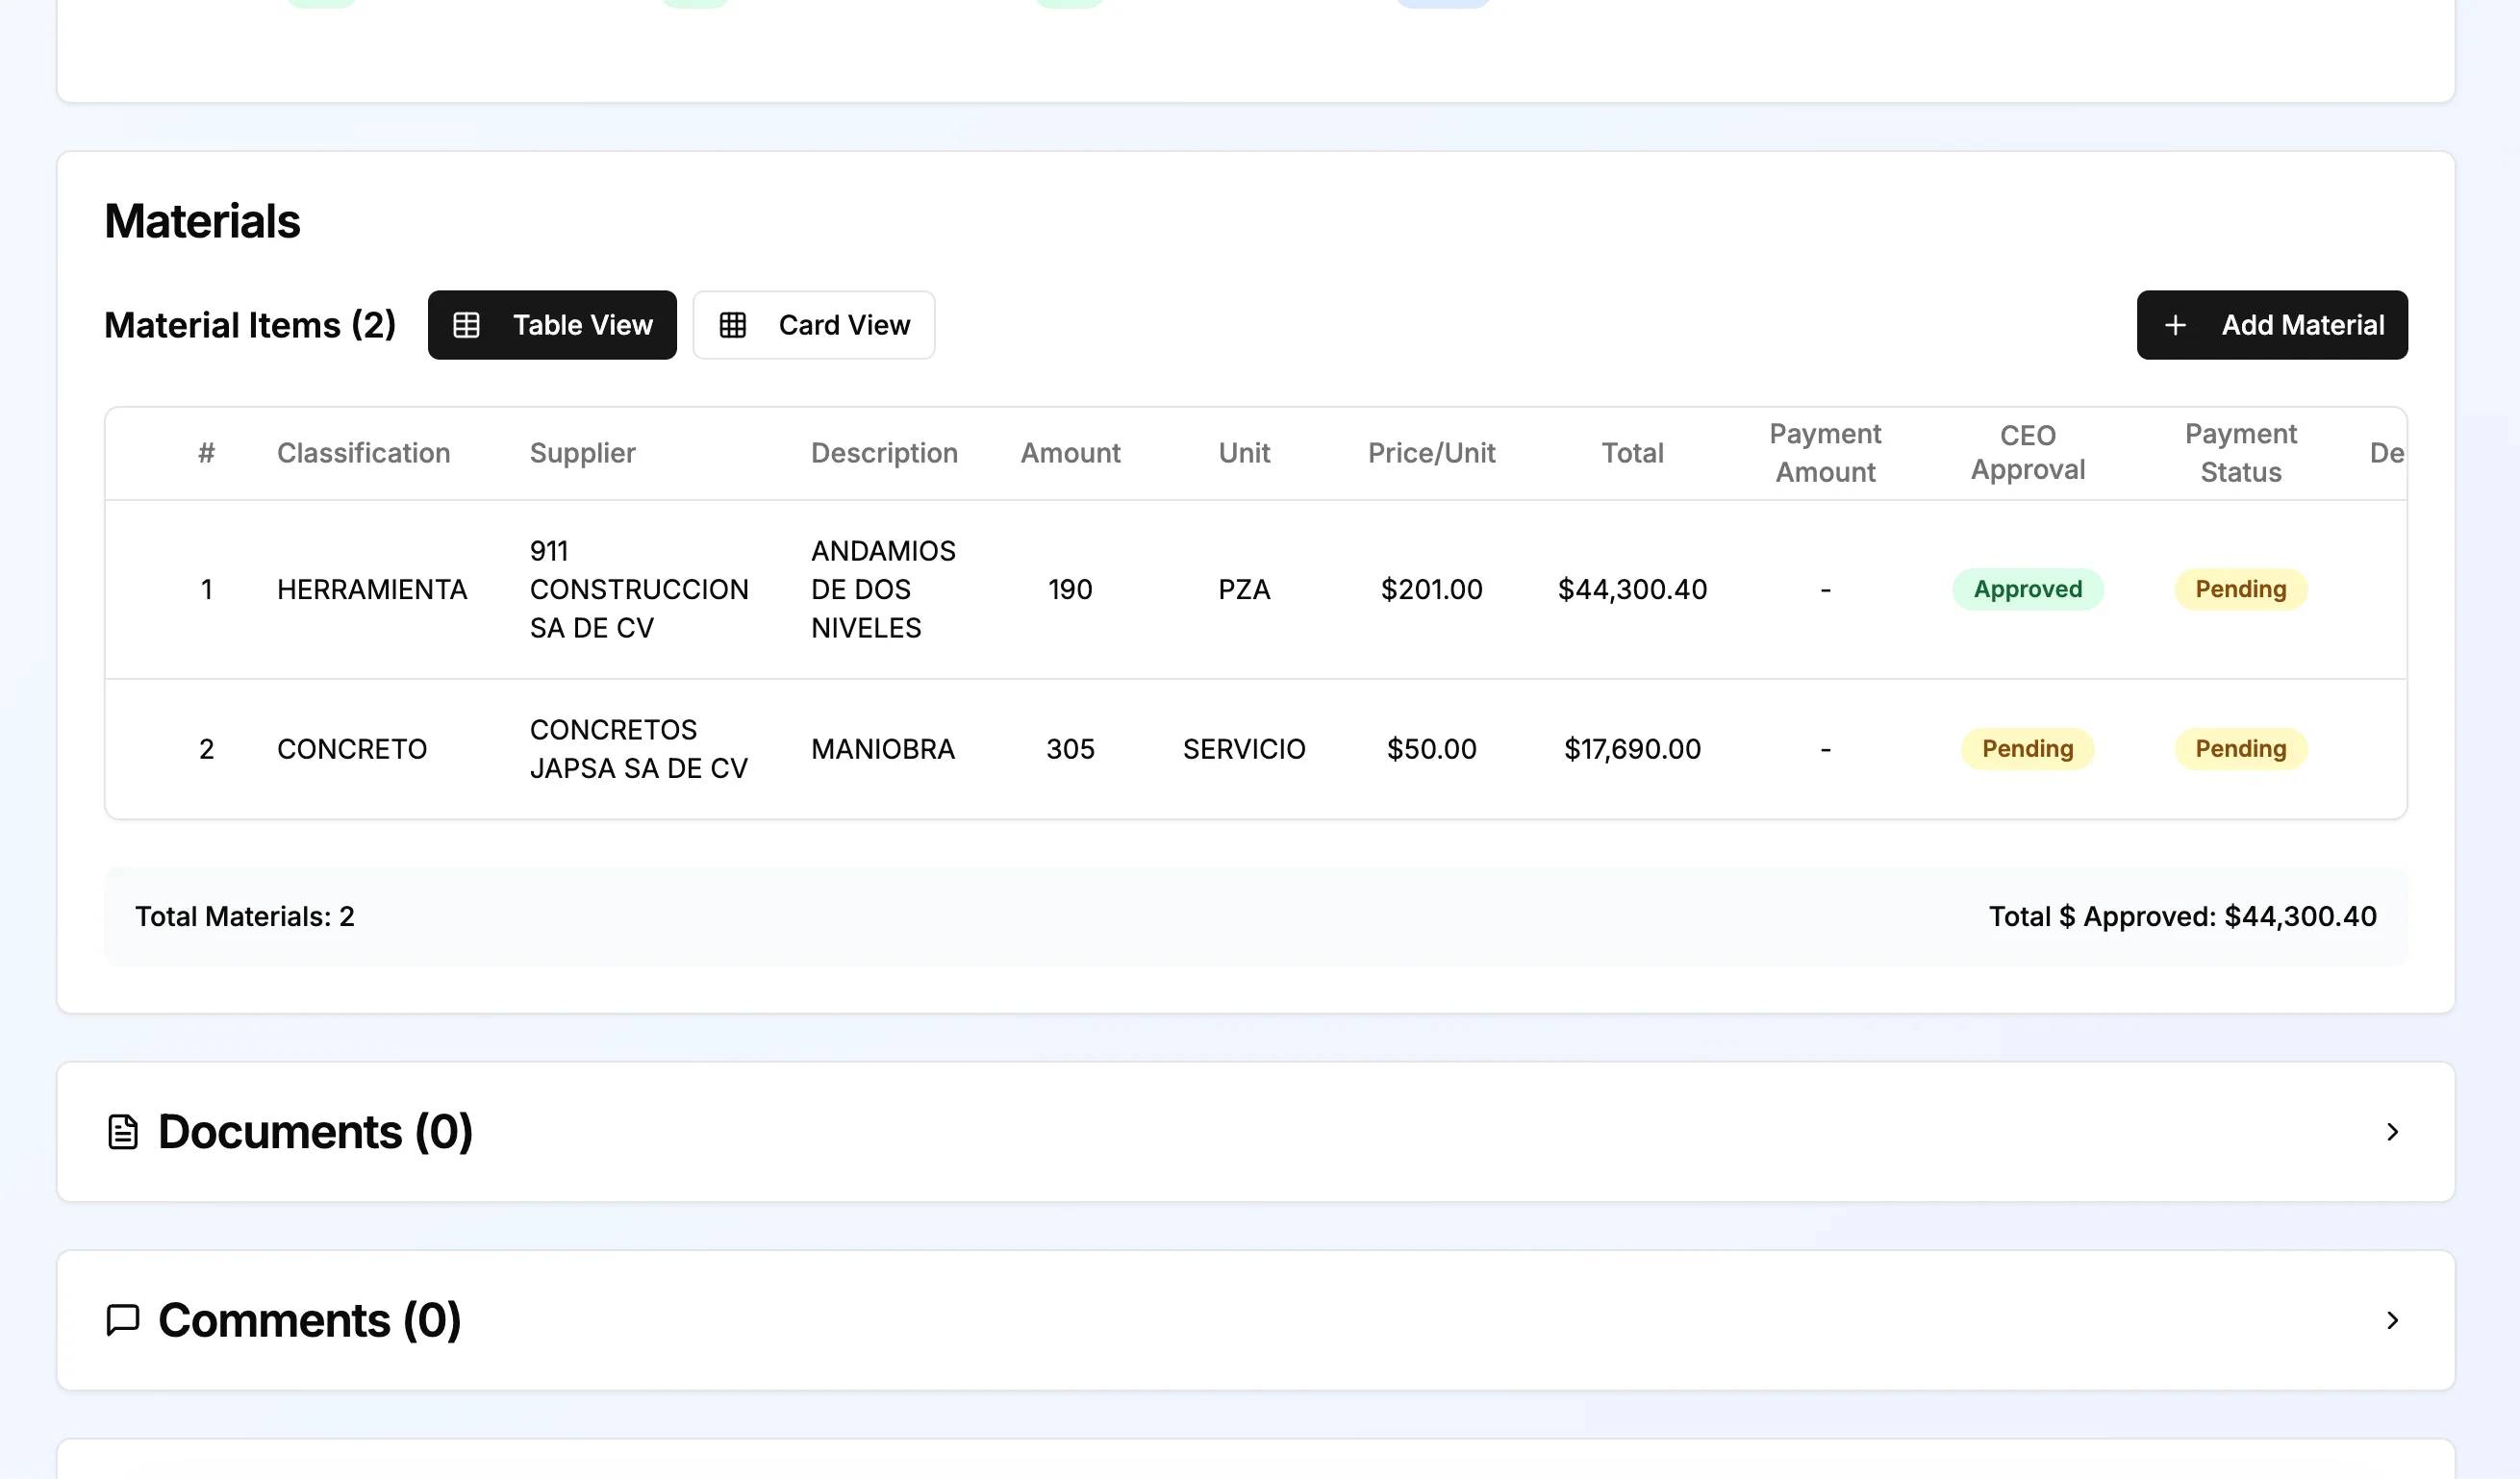Select the CONCRETO classification cell
The width and height of the screenshot is (2520, 1479).
[x=352, y=749]
